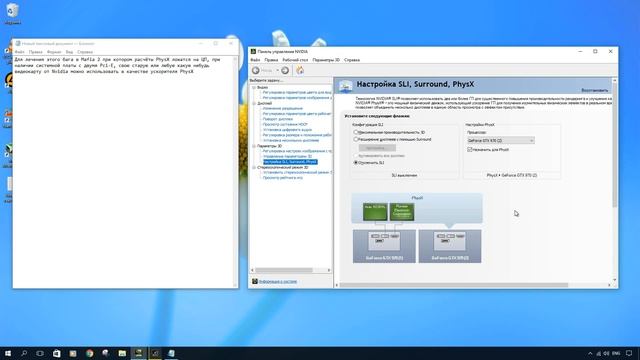Open Change resolution tree link
This screenshot has width=640, height=360.
(x=283, y=109)
